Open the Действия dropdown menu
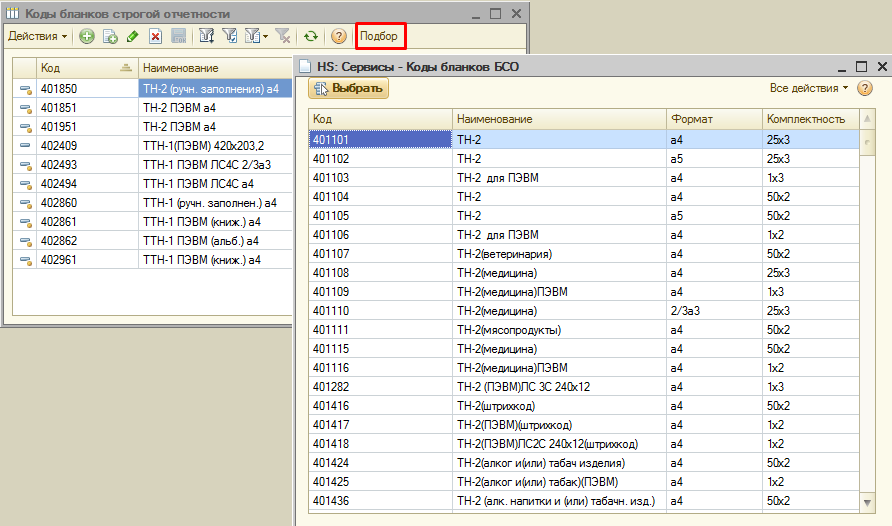 coord(38,36)
